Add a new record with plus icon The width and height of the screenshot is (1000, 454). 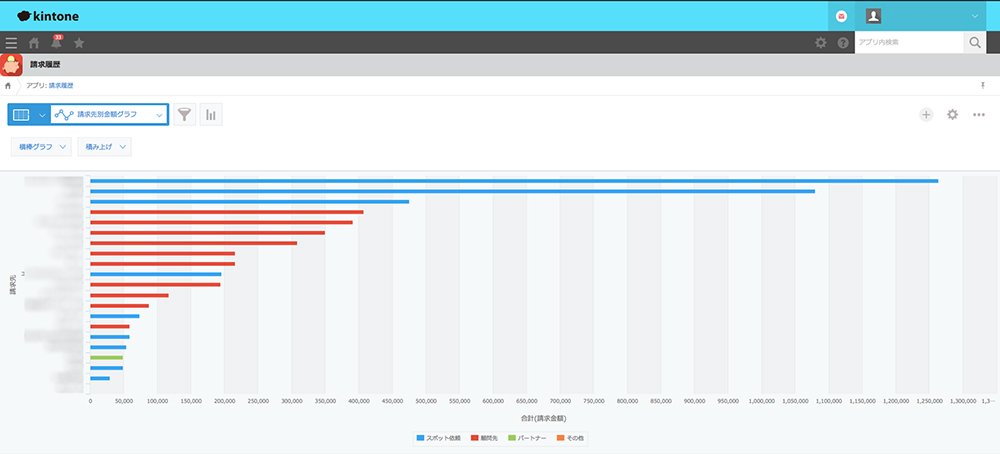tap(926, 115)
